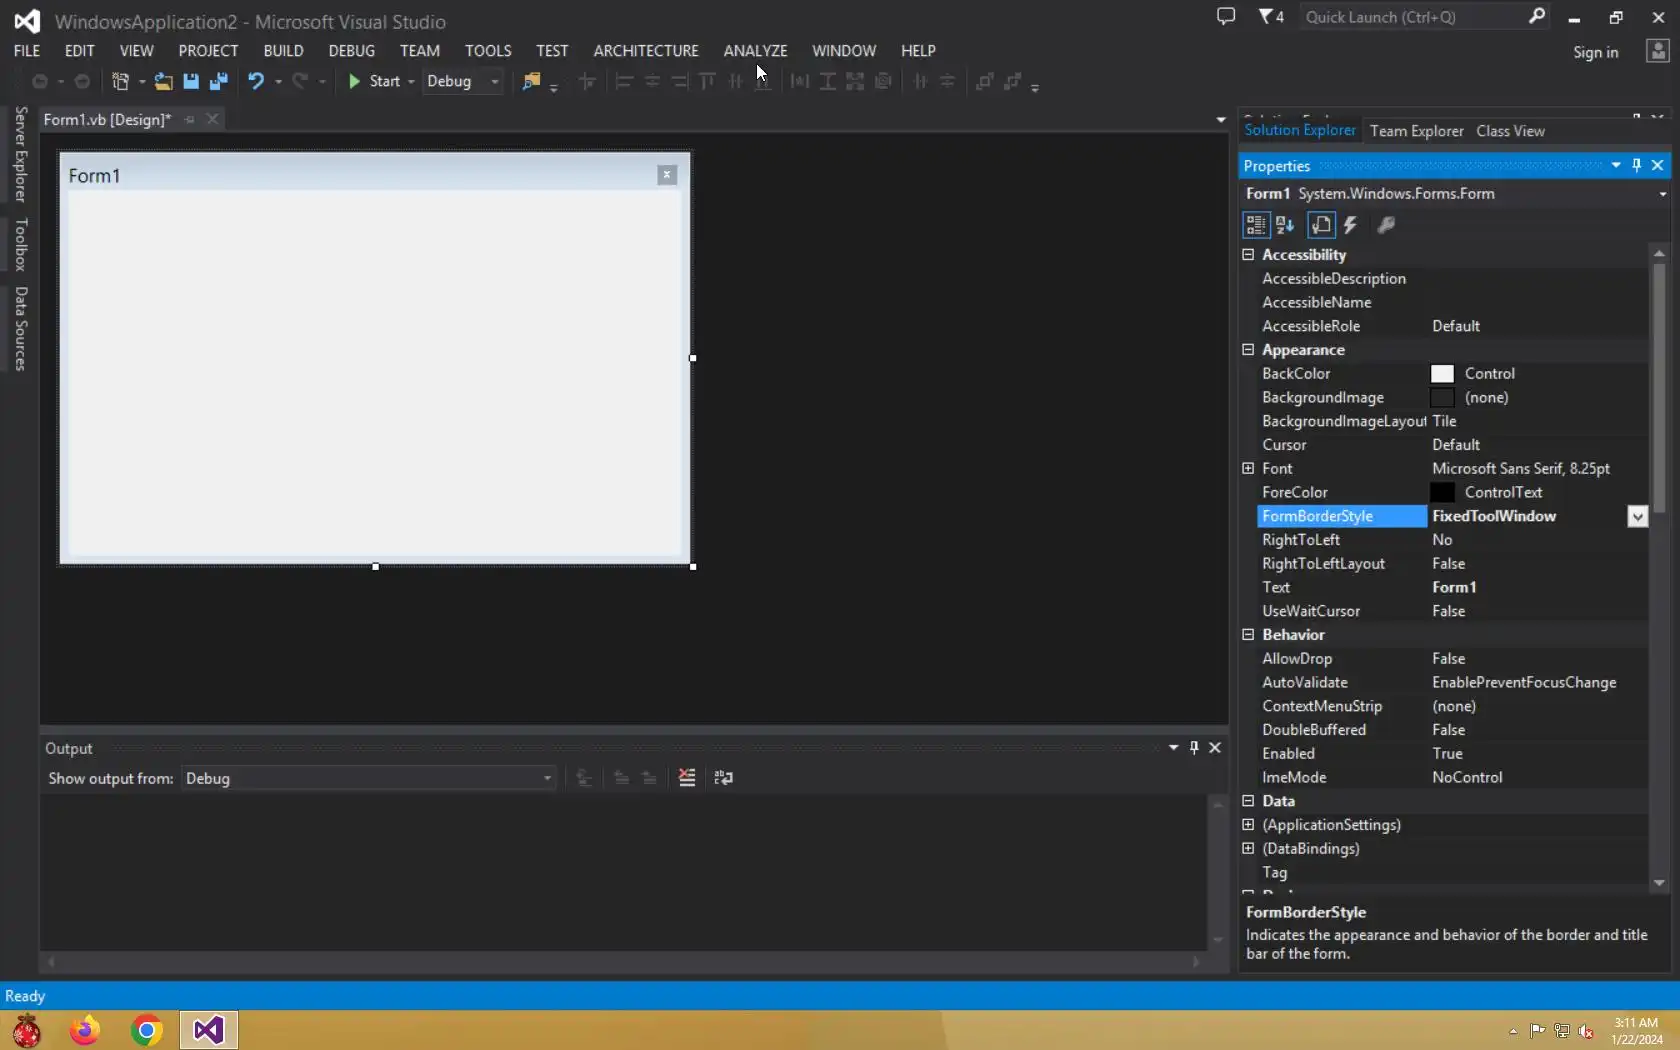The image size is (1680, 1050).
Task: Click the Open File toolbar icon
Action: coord(163,82)
